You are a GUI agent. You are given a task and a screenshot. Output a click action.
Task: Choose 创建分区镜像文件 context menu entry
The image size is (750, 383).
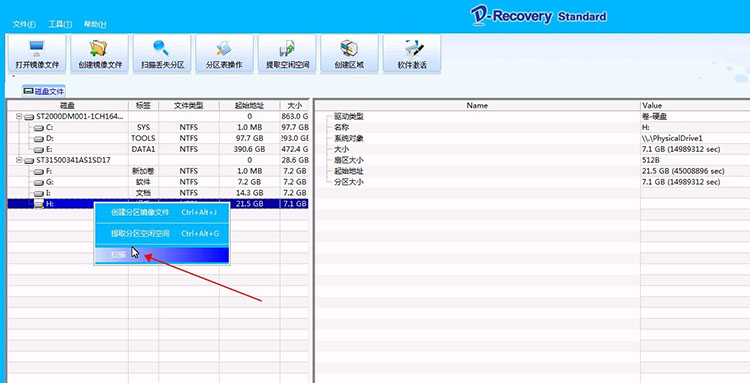[162, 212]
